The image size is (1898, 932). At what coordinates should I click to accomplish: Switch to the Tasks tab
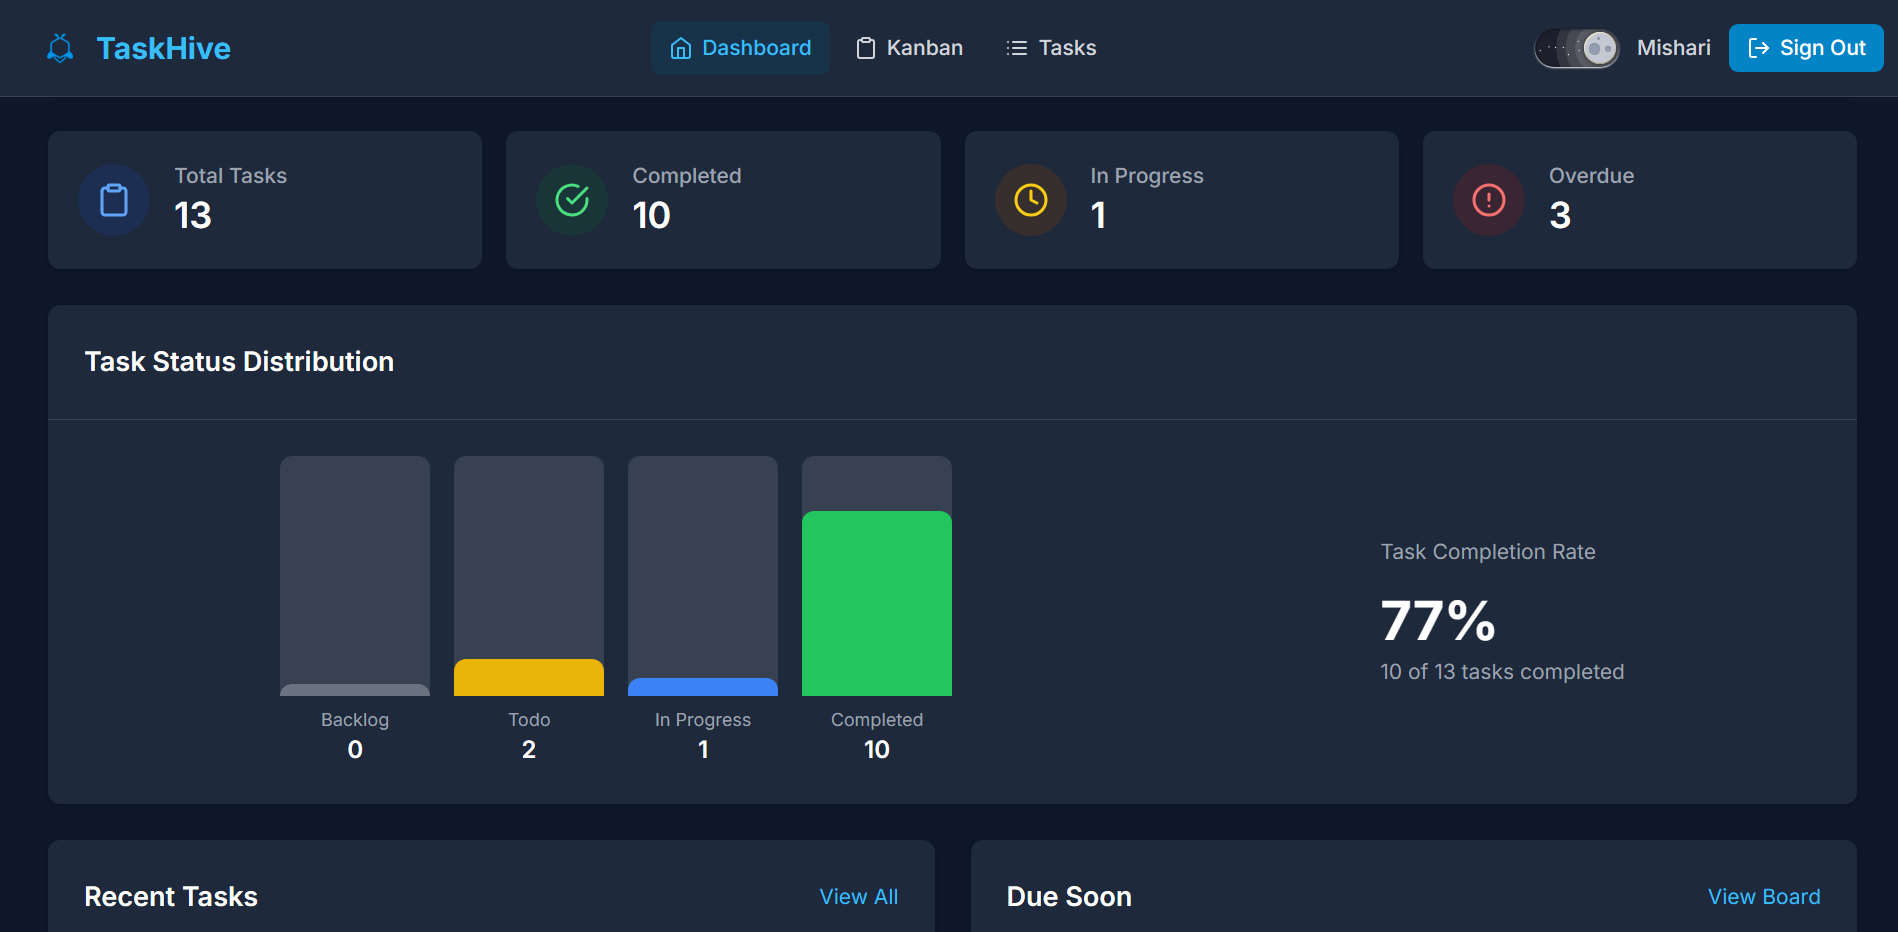pyautogui.click(x=1052, y=48)
